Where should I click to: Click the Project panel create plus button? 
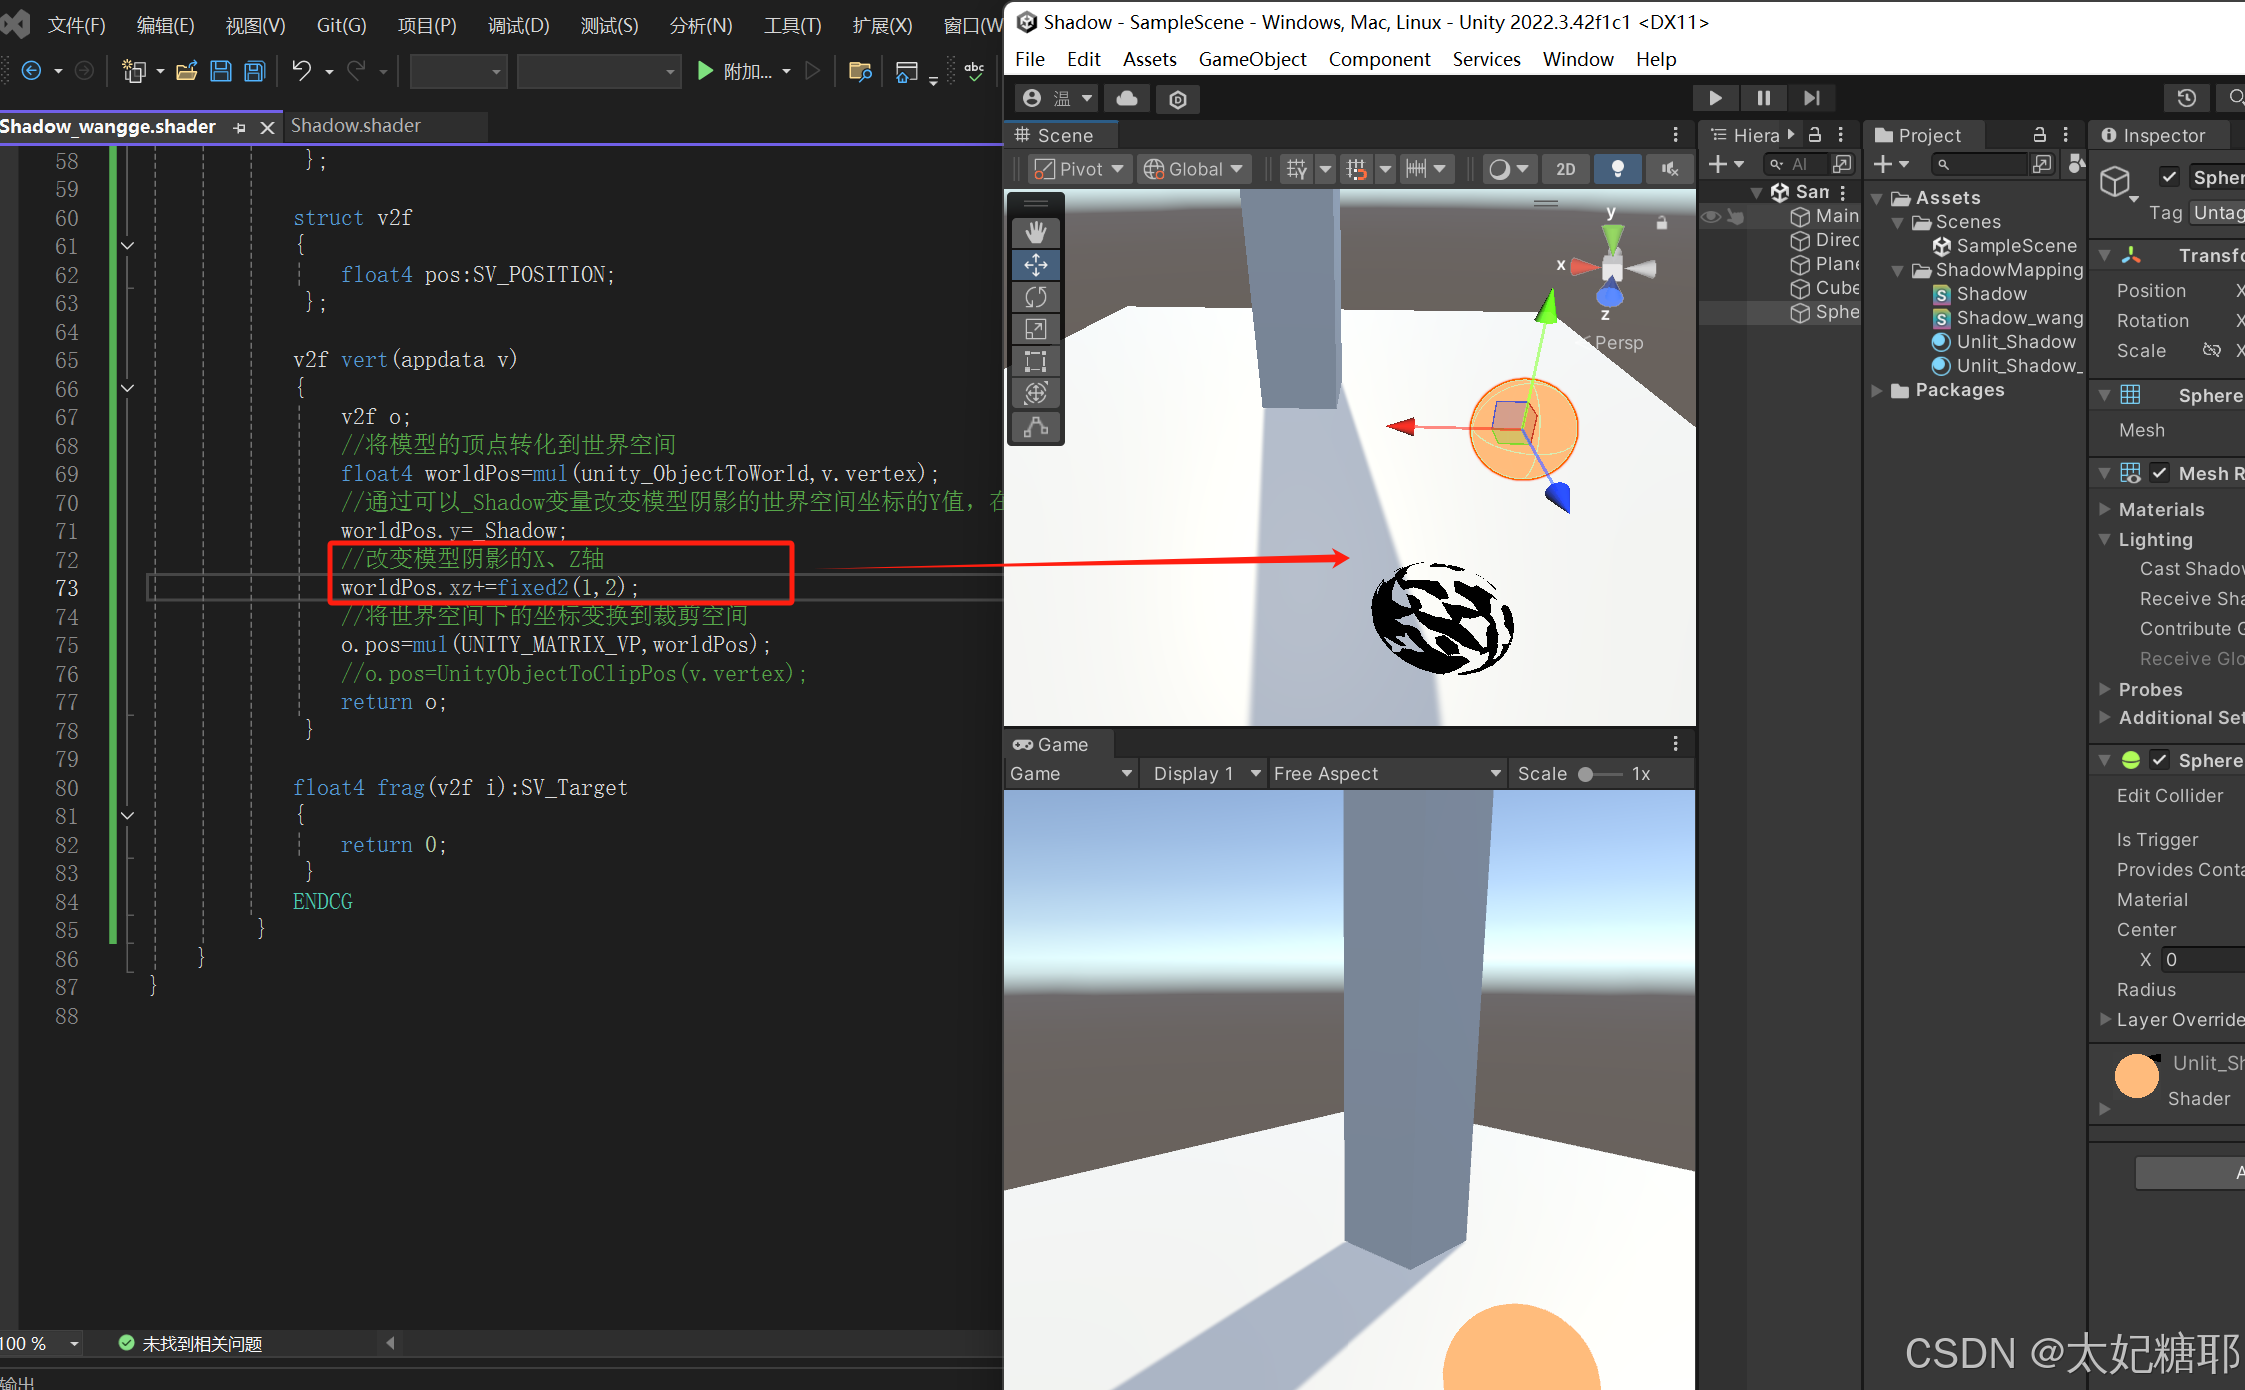click(1891, 164)
